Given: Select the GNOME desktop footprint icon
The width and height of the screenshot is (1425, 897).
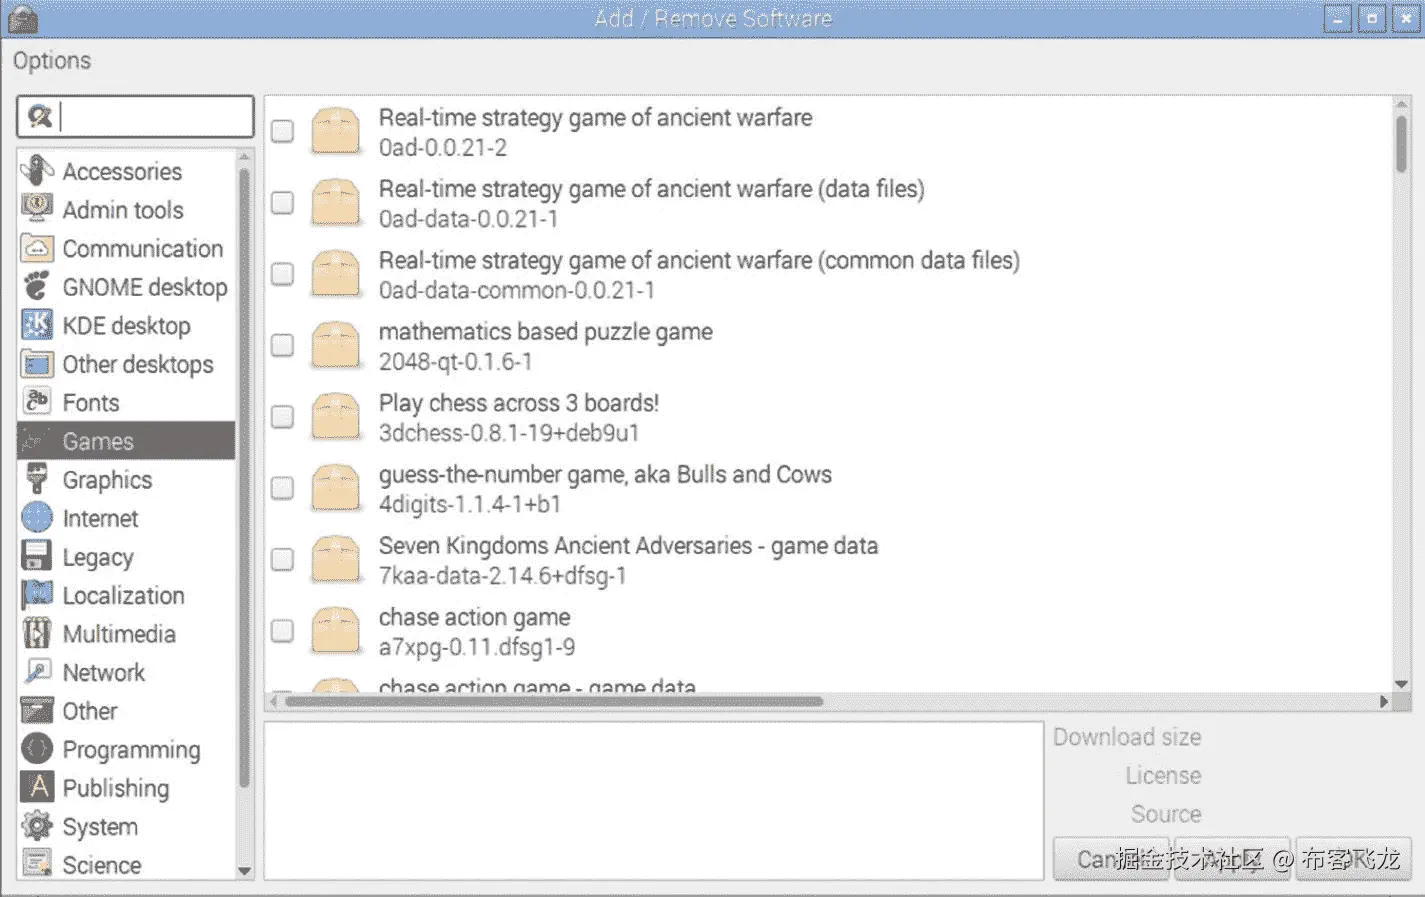Looking at the screenshot, I should tap(37, 286).
